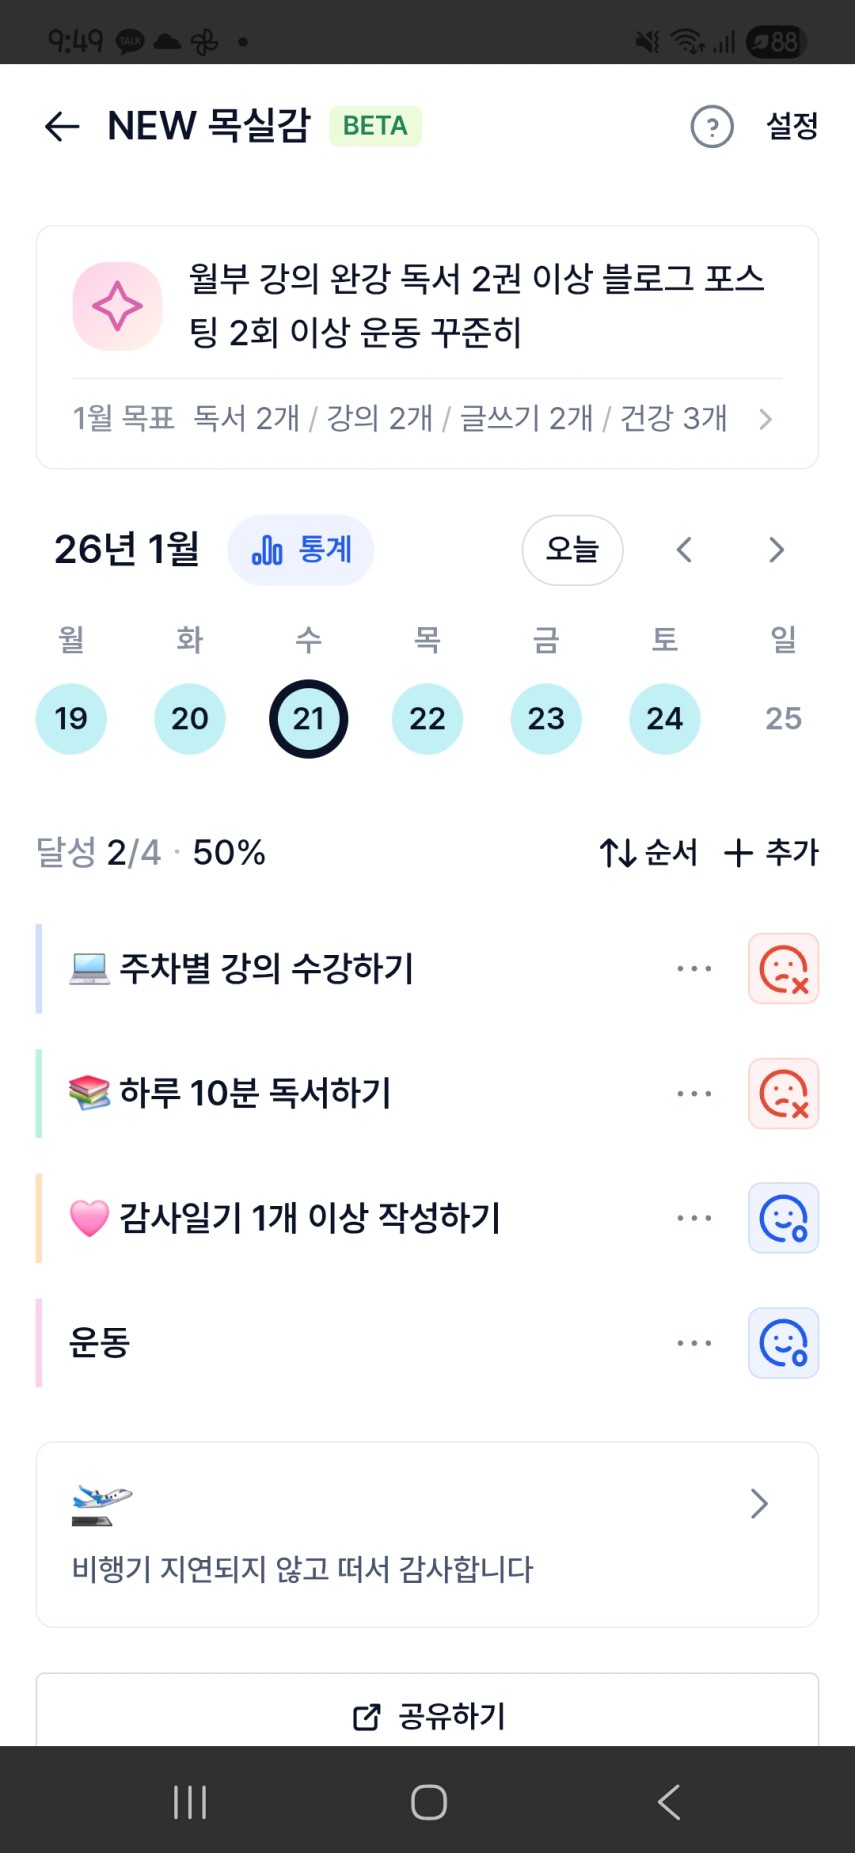Tap the pink color bar beside 운동

pos(39,1343)
